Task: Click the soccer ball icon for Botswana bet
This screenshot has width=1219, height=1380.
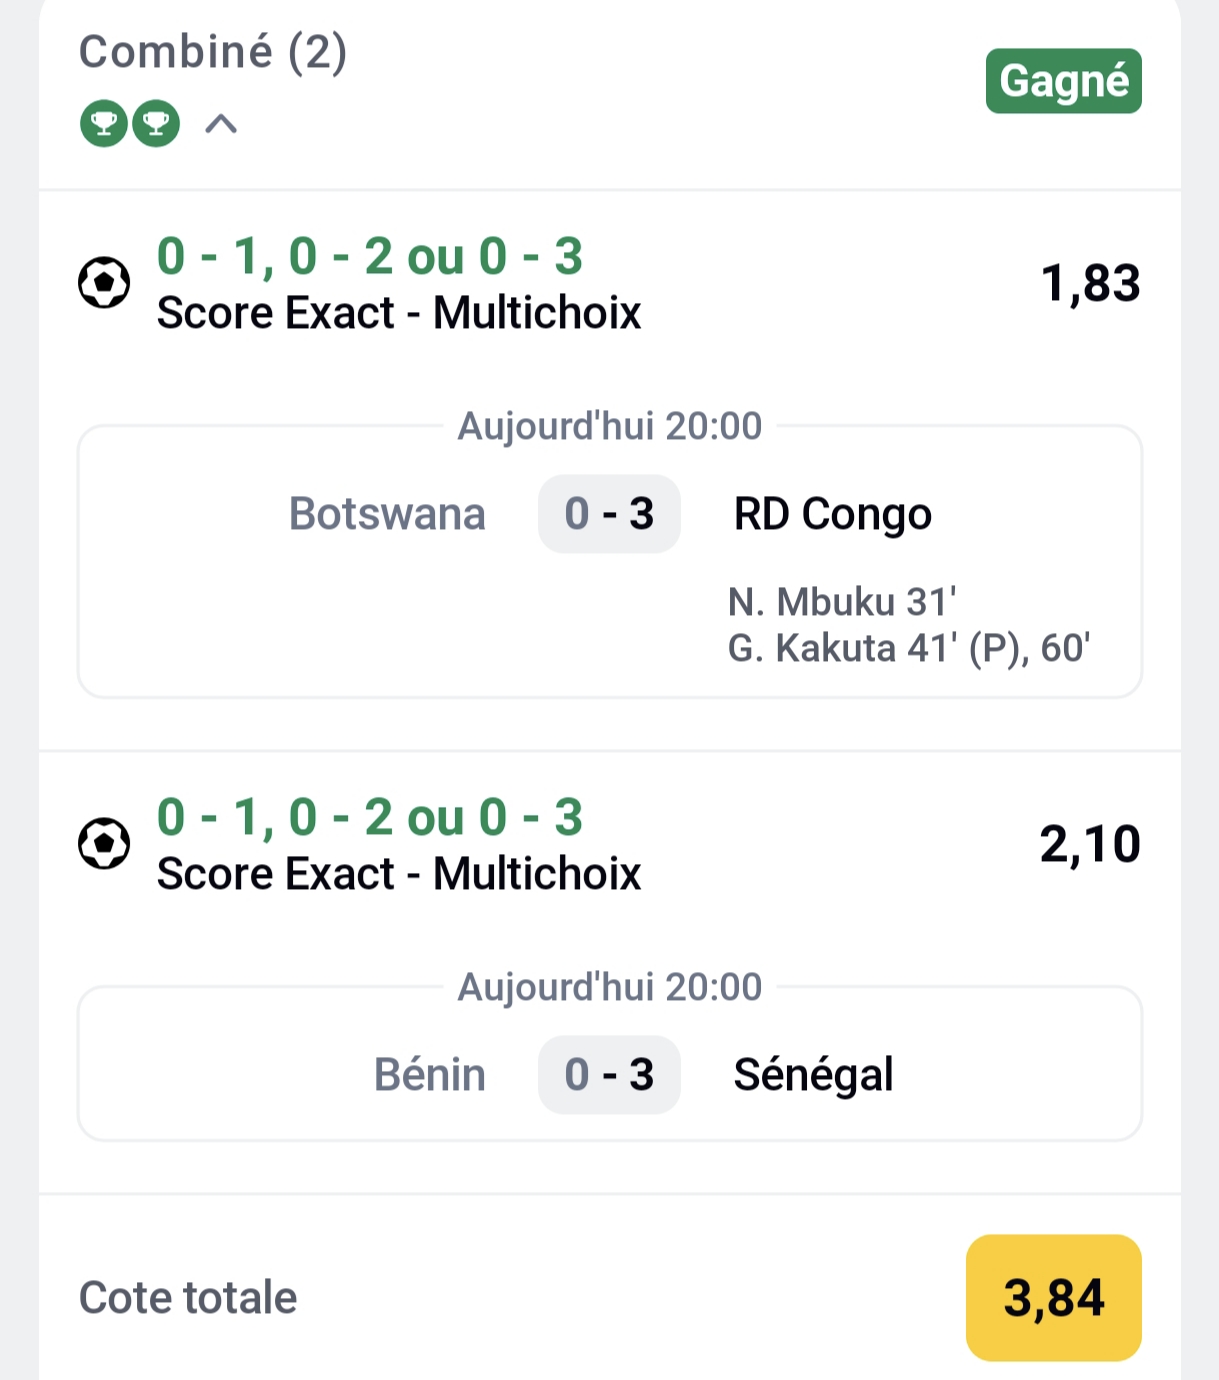Action: point(104,283)
